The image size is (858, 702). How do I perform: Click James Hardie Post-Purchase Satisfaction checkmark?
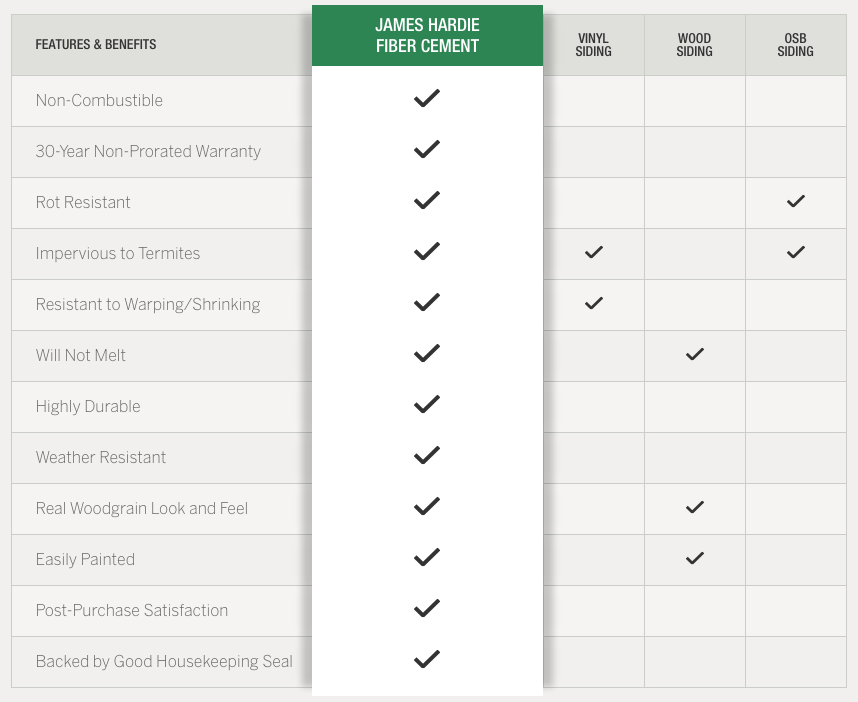[x=427, y=608]
